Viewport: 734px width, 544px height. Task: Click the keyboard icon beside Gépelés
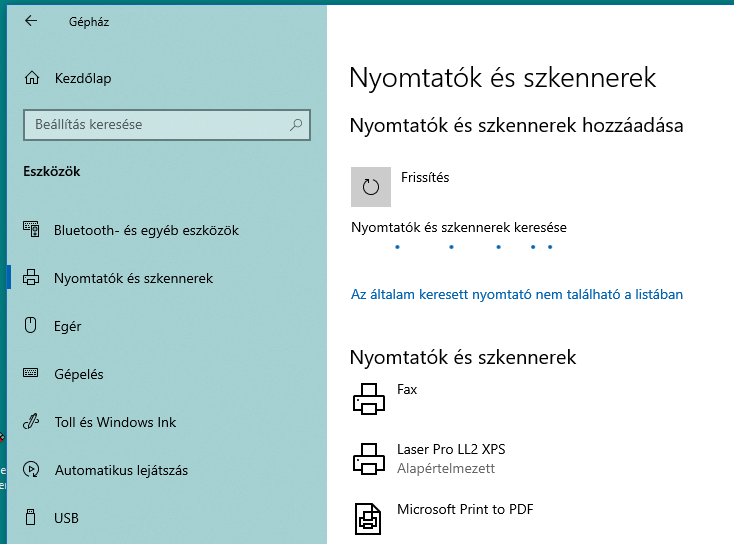pos(31,373)
